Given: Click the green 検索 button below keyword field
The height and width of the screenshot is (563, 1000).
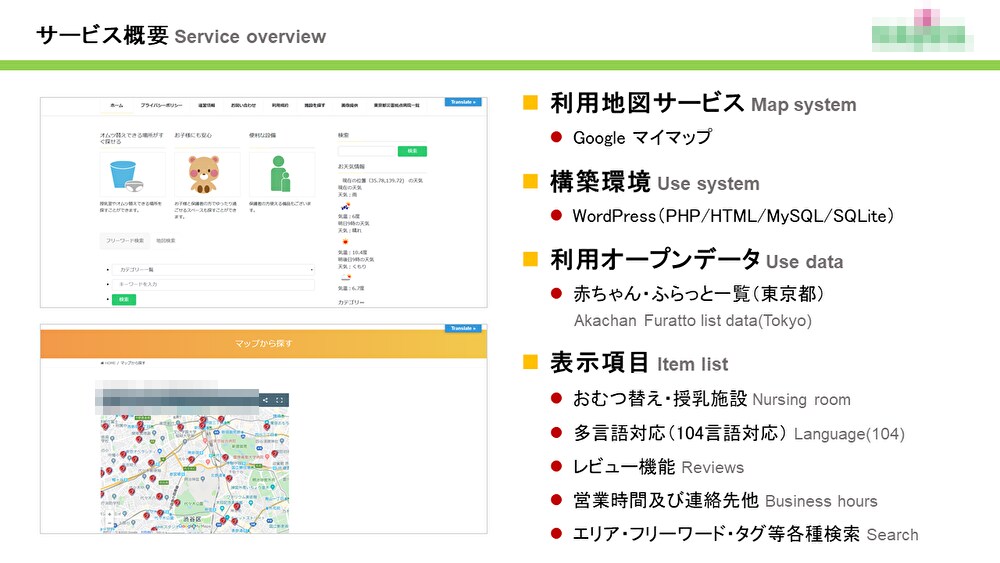Looking at the screenshot, I should [x=124, y=300].
